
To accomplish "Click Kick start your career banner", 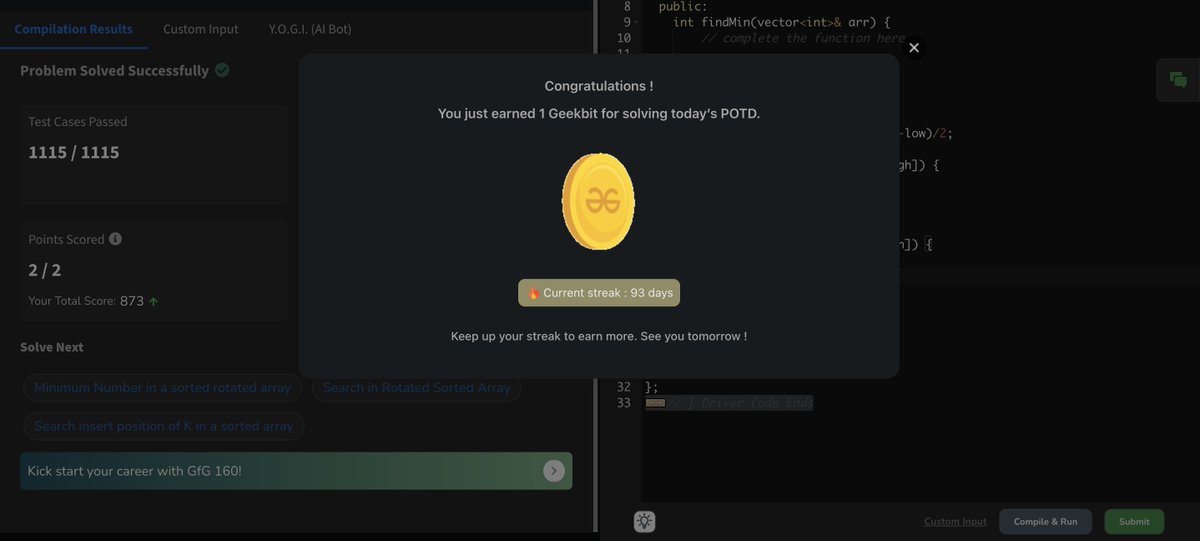I will (296, 471).
